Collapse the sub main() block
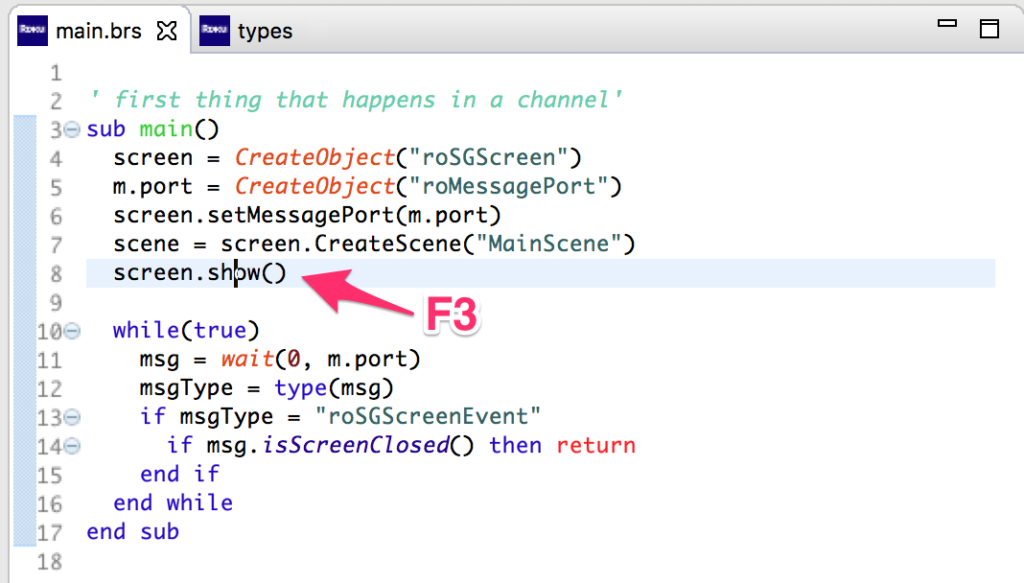This screenshot has height=583, width=1024. click(x=71, y=129)
